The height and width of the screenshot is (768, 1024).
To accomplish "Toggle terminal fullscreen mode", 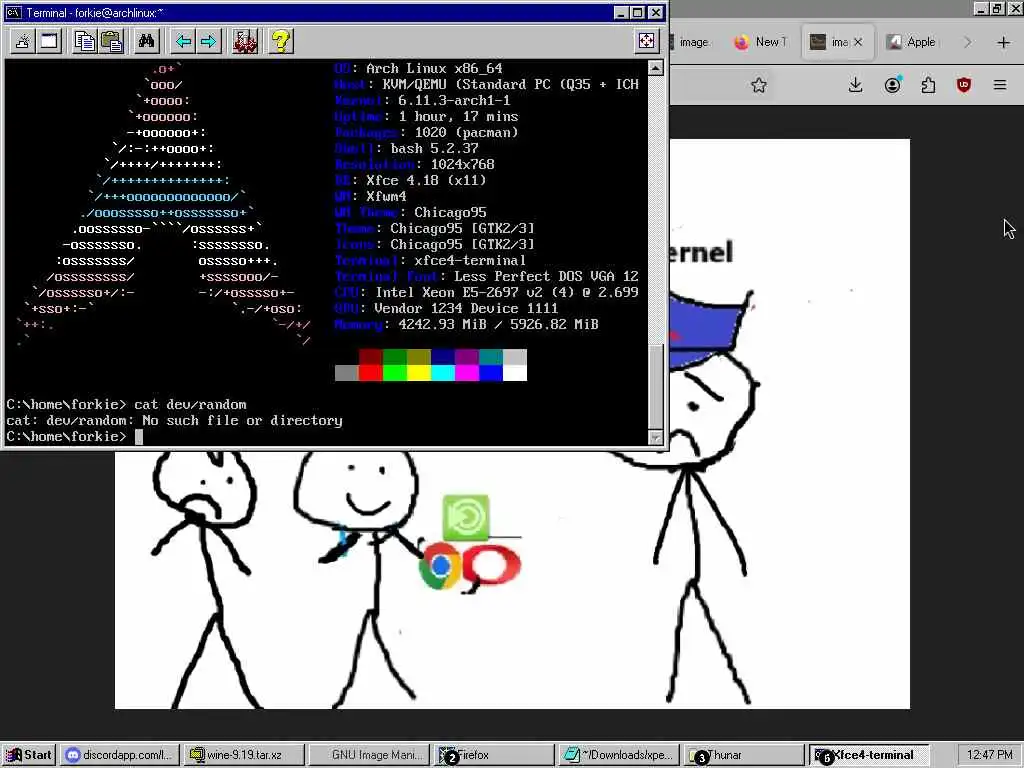I will coord(646,41).
